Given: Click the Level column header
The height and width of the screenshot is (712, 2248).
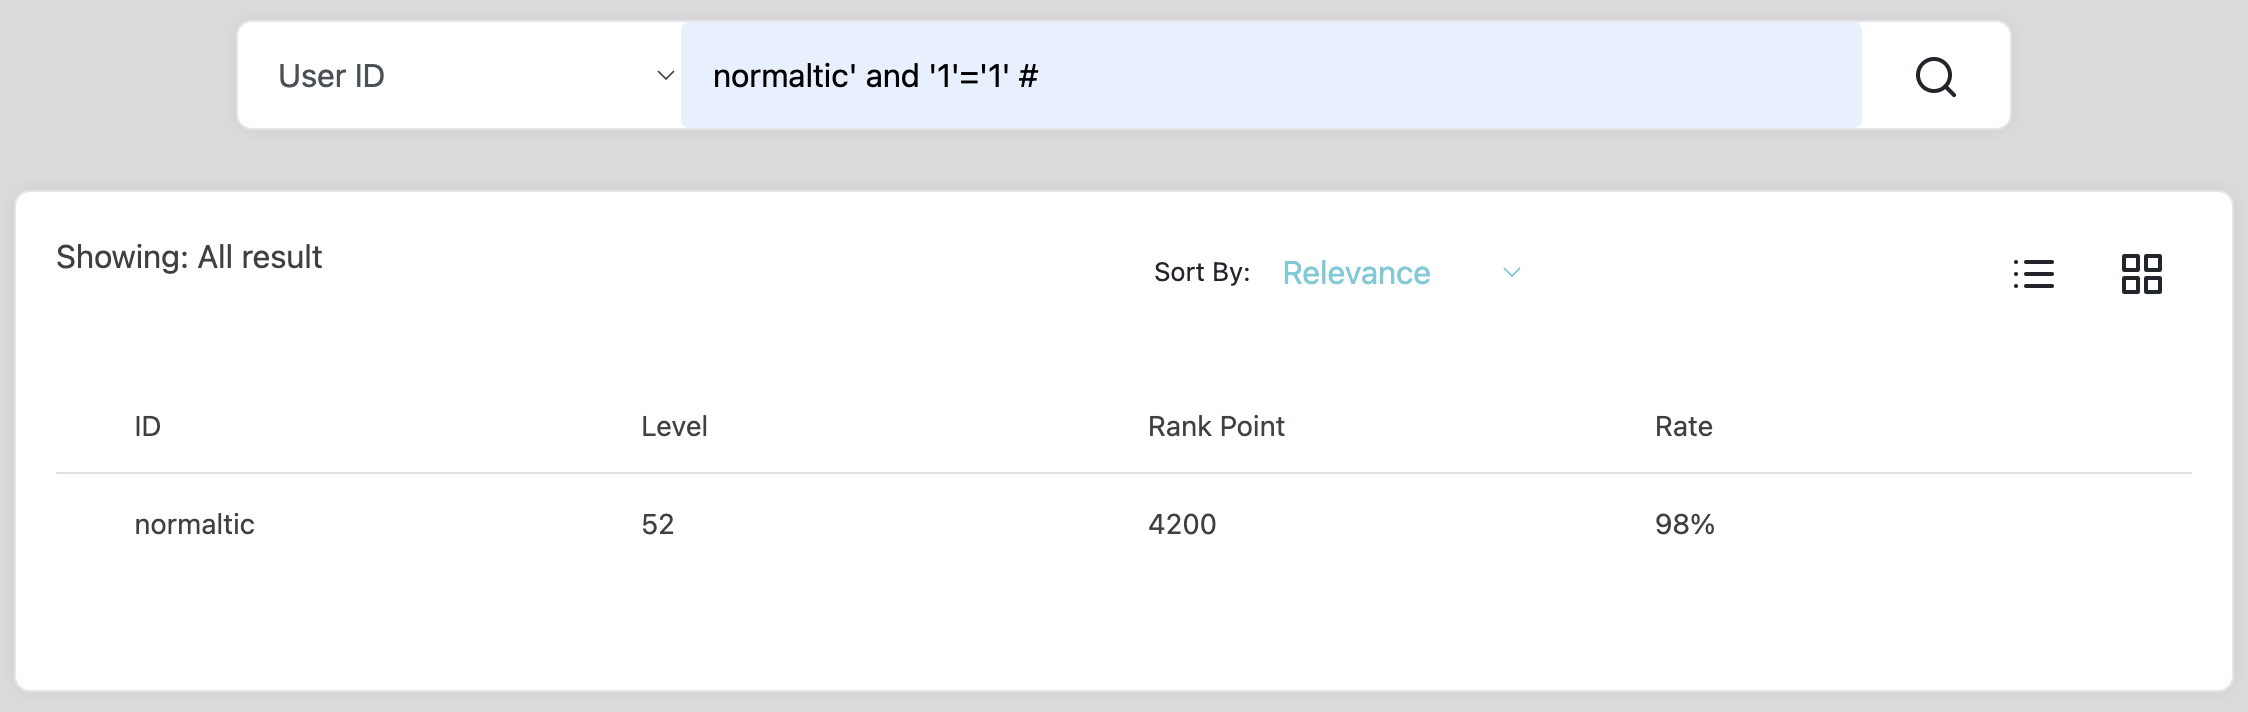Looking at the screenshot, I should 674,427.
